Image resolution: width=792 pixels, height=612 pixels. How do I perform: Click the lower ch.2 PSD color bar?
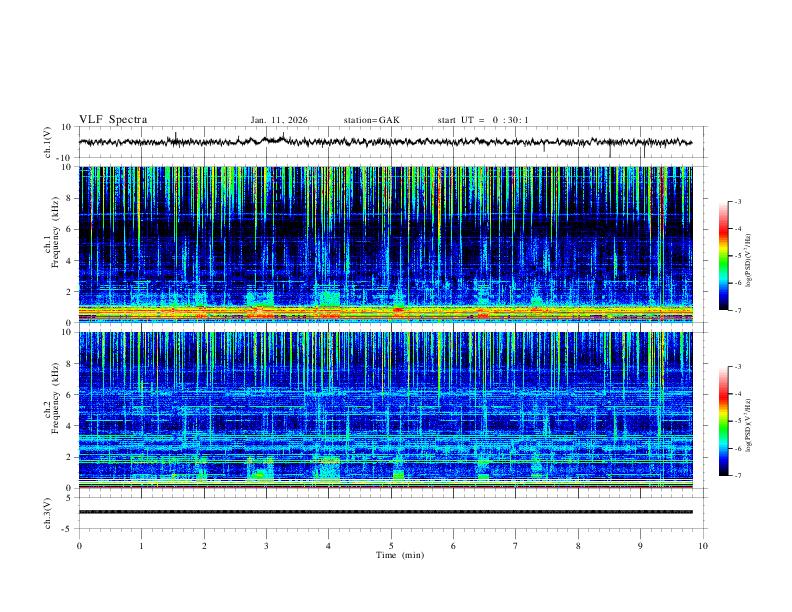[723, 421]
